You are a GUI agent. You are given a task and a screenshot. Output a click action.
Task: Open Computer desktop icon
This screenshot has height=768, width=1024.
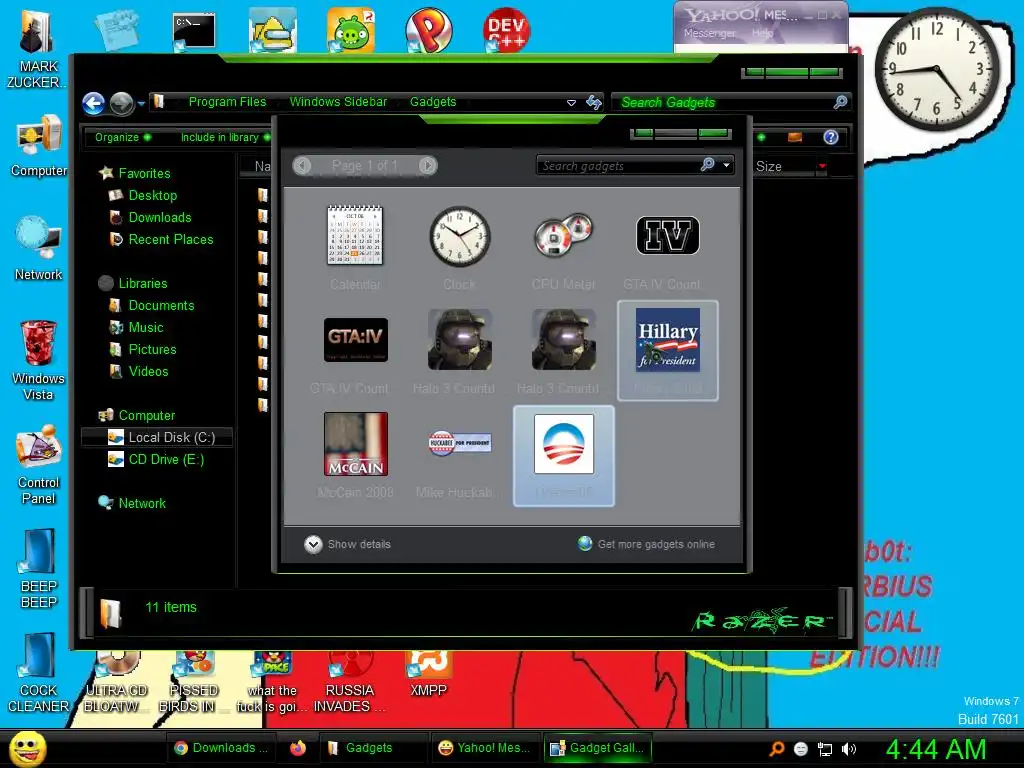click(x=38, y=145)
